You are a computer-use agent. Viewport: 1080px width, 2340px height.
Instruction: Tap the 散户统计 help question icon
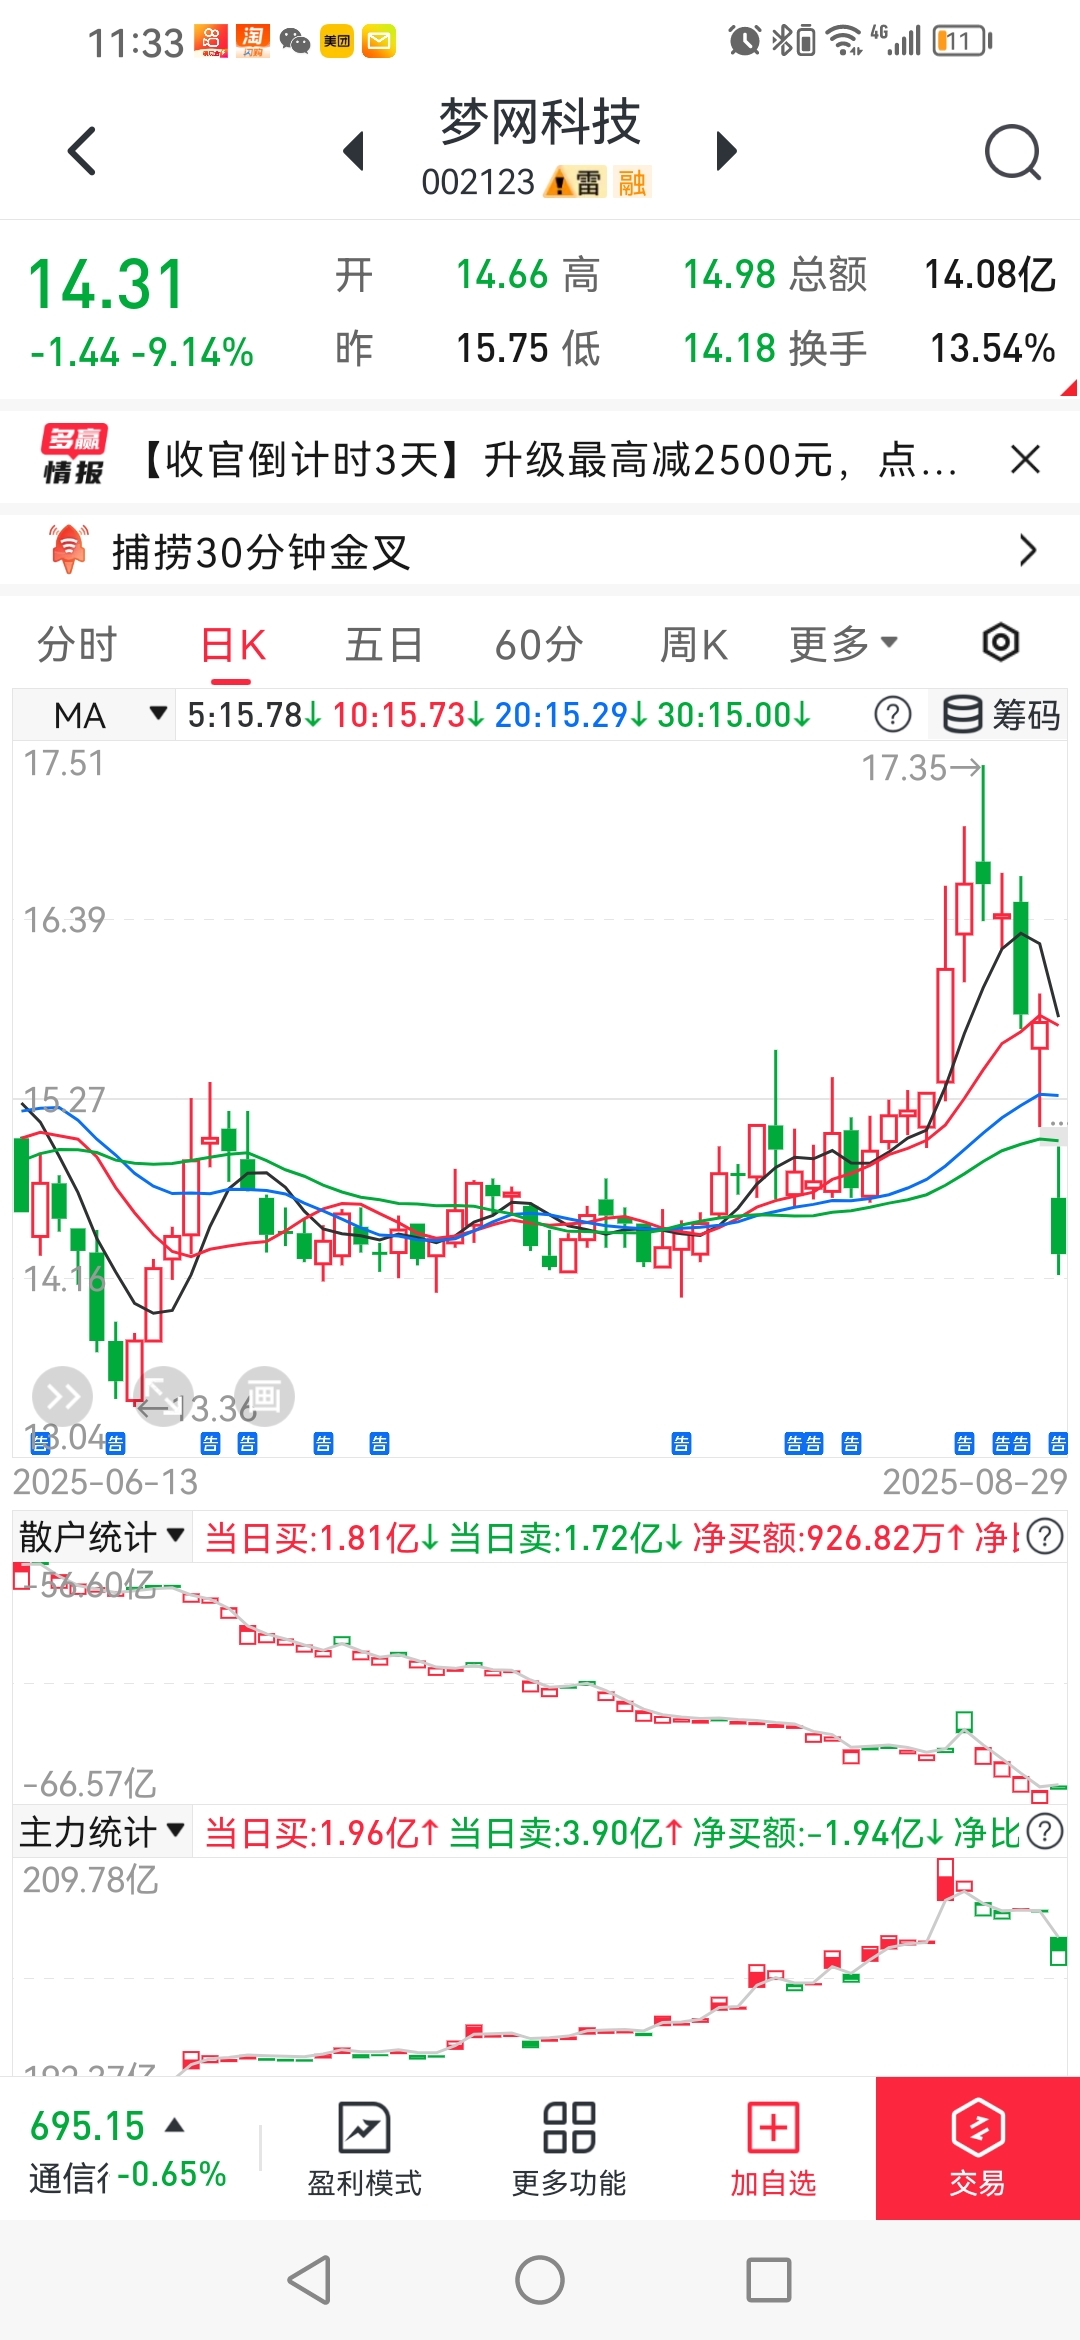coord(1045,1536)
